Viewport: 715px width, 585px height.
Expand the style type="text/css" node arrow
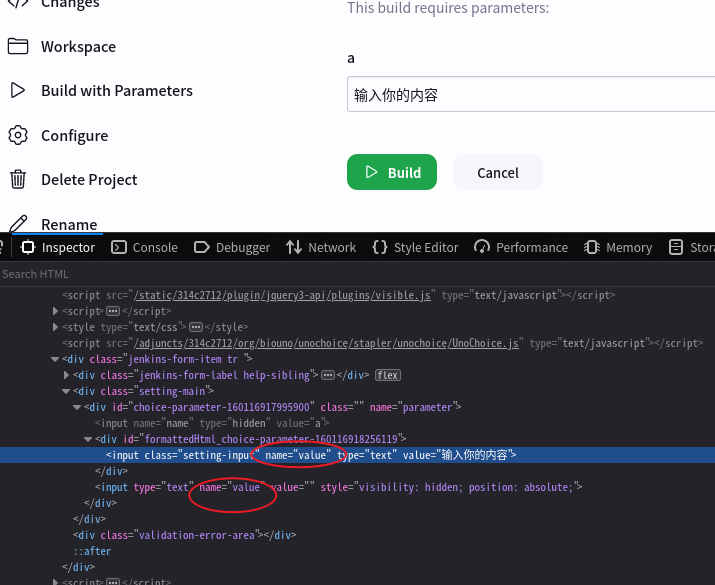tap(55, 327)
